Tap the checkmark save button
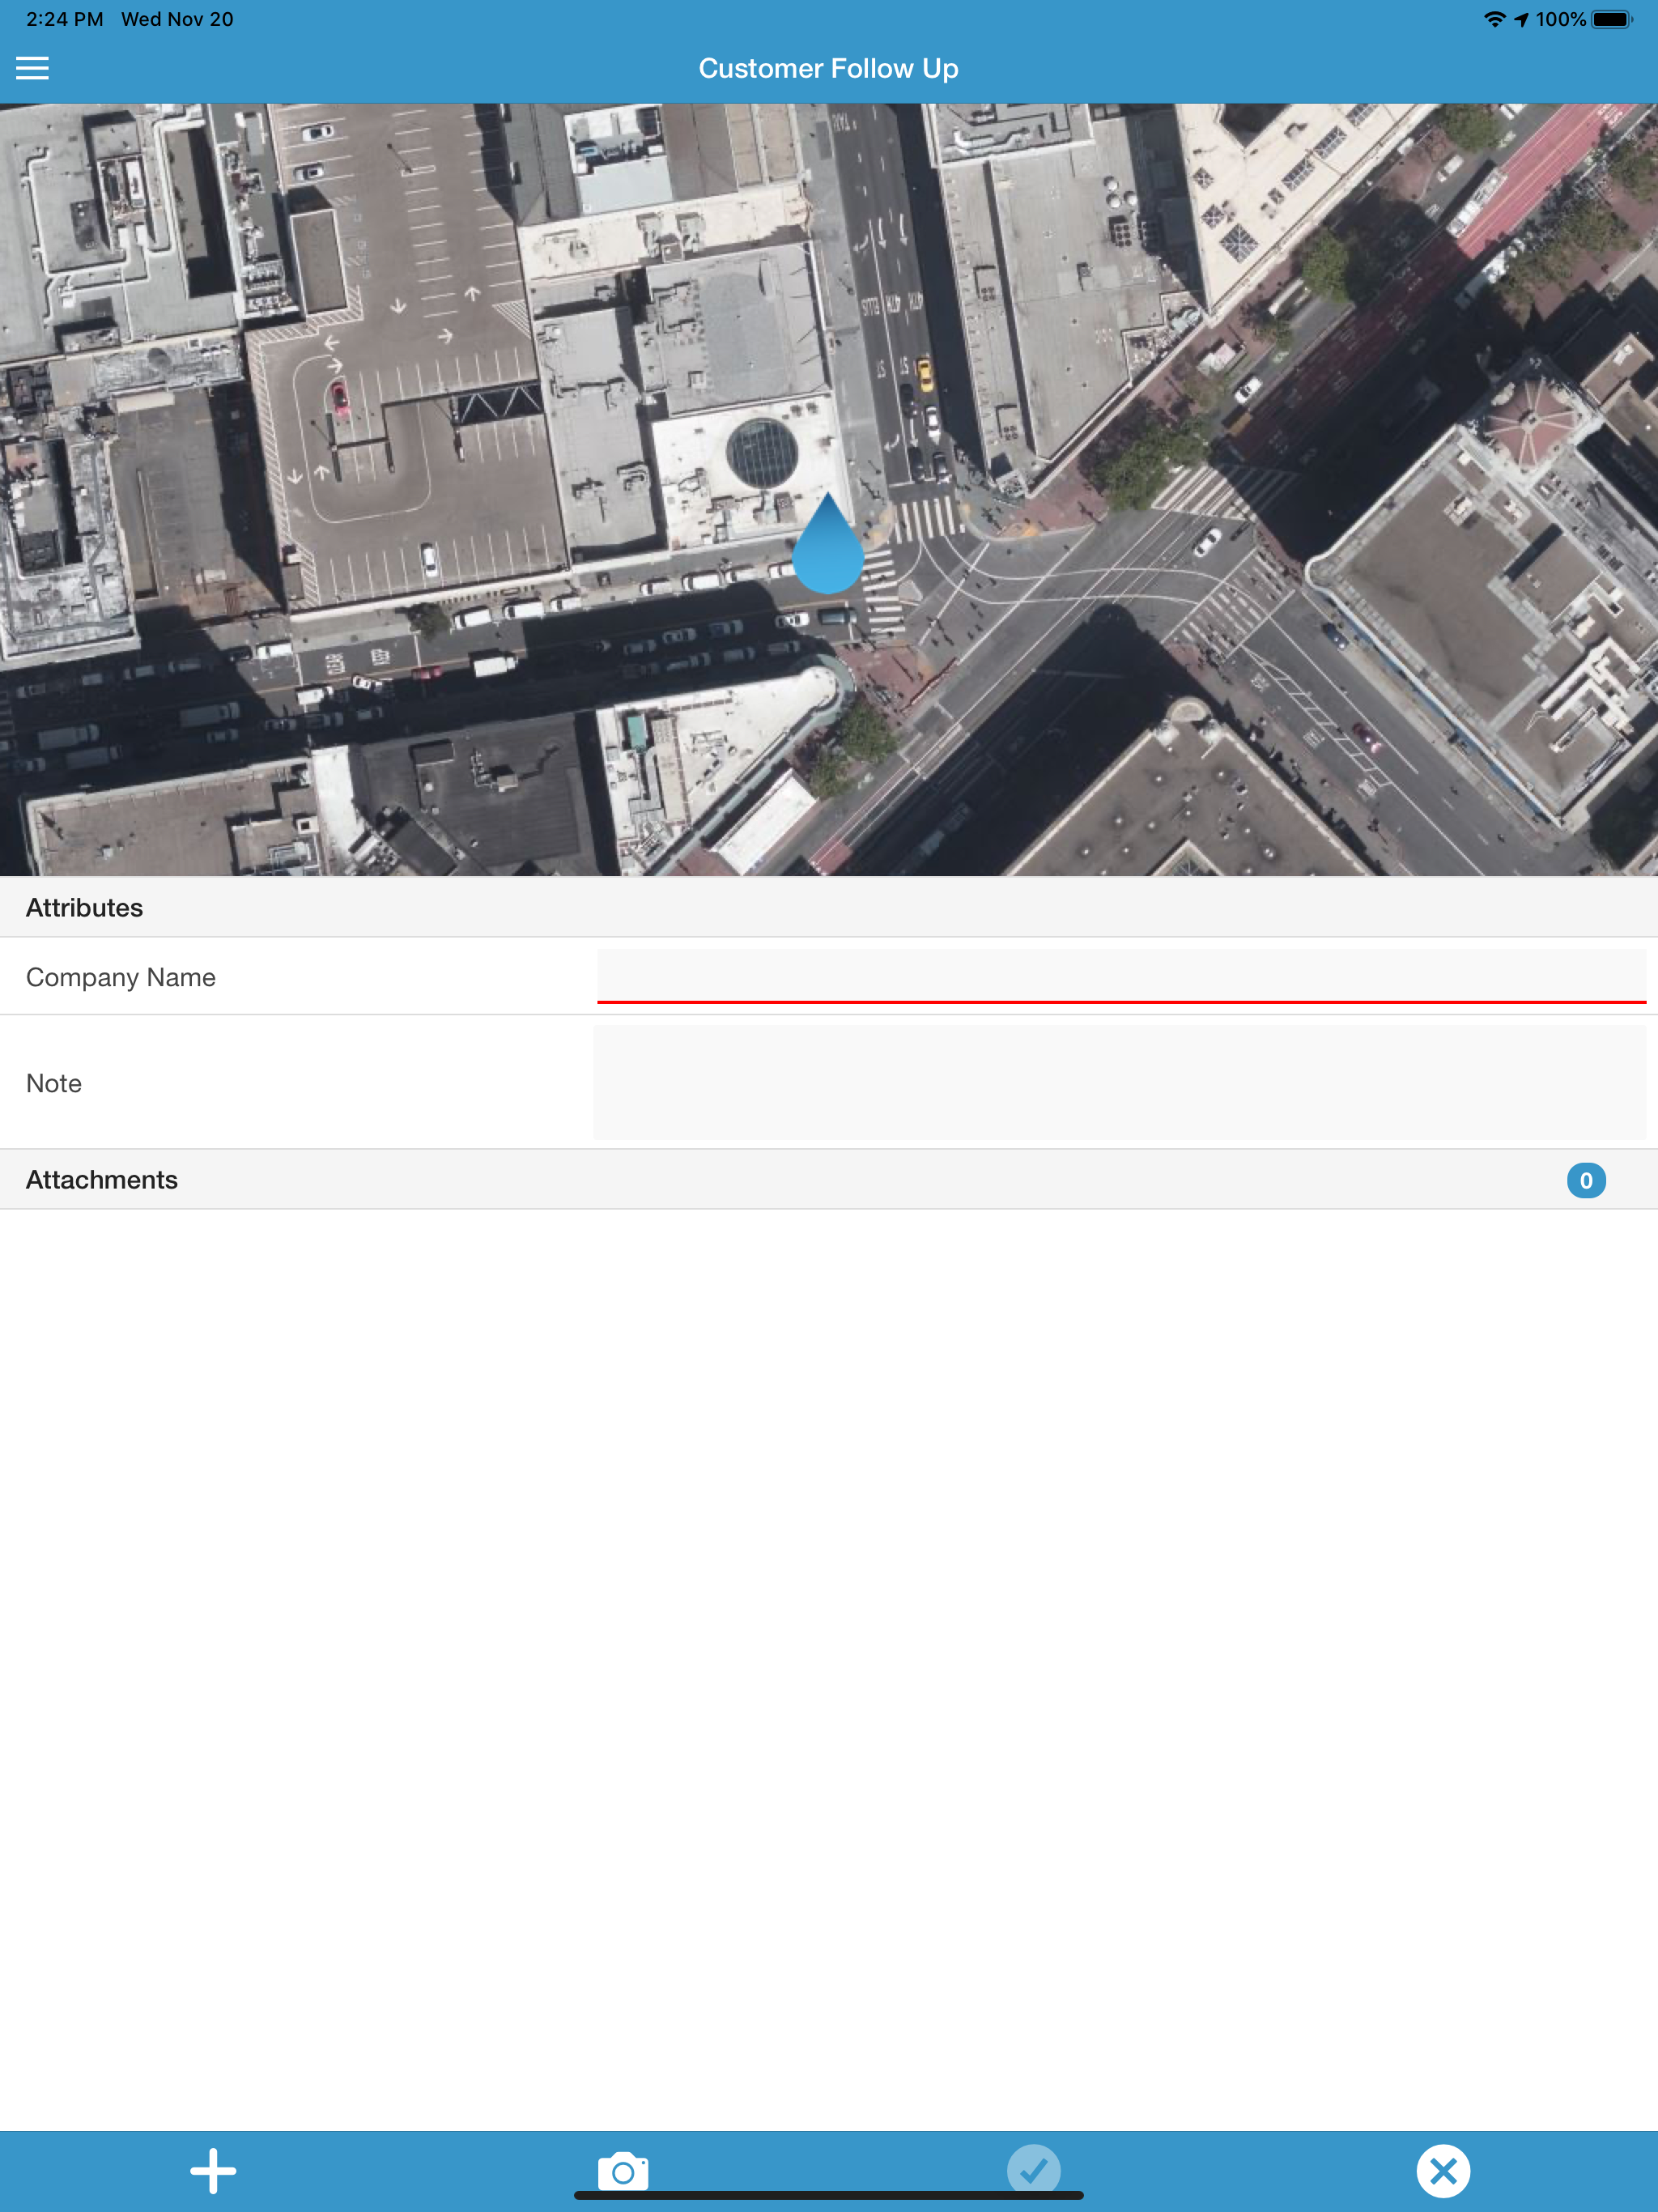Viewport: 1658px width, 2212px height. (x=1033, y=2171)
